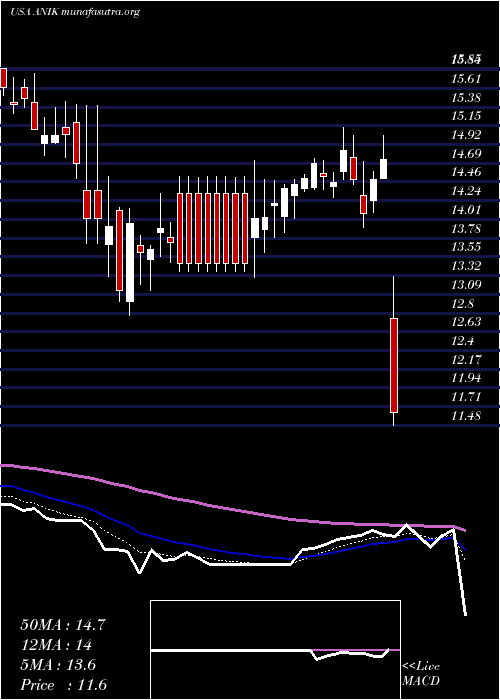Click the 14.92 price axis label

(x=466, y=135)
